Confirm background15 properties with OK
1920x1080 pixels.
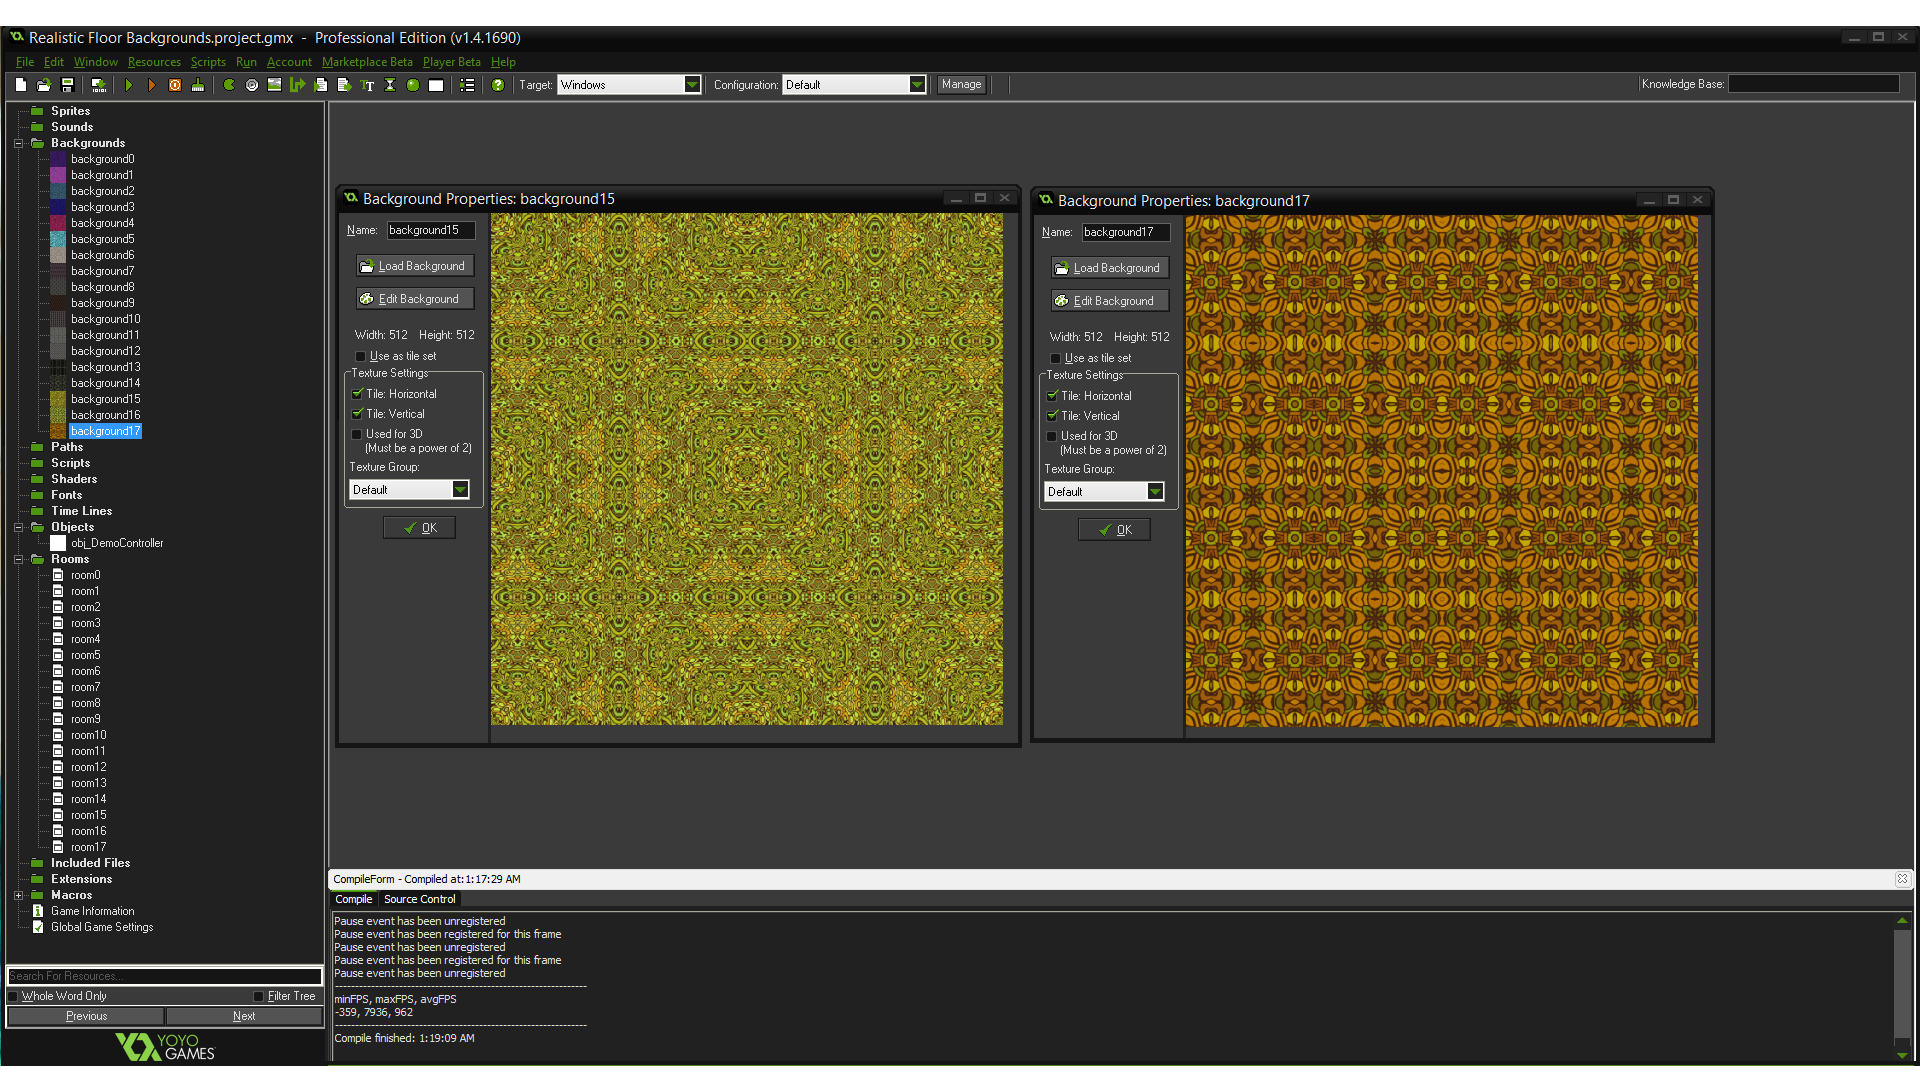click(x=419, y=527)
